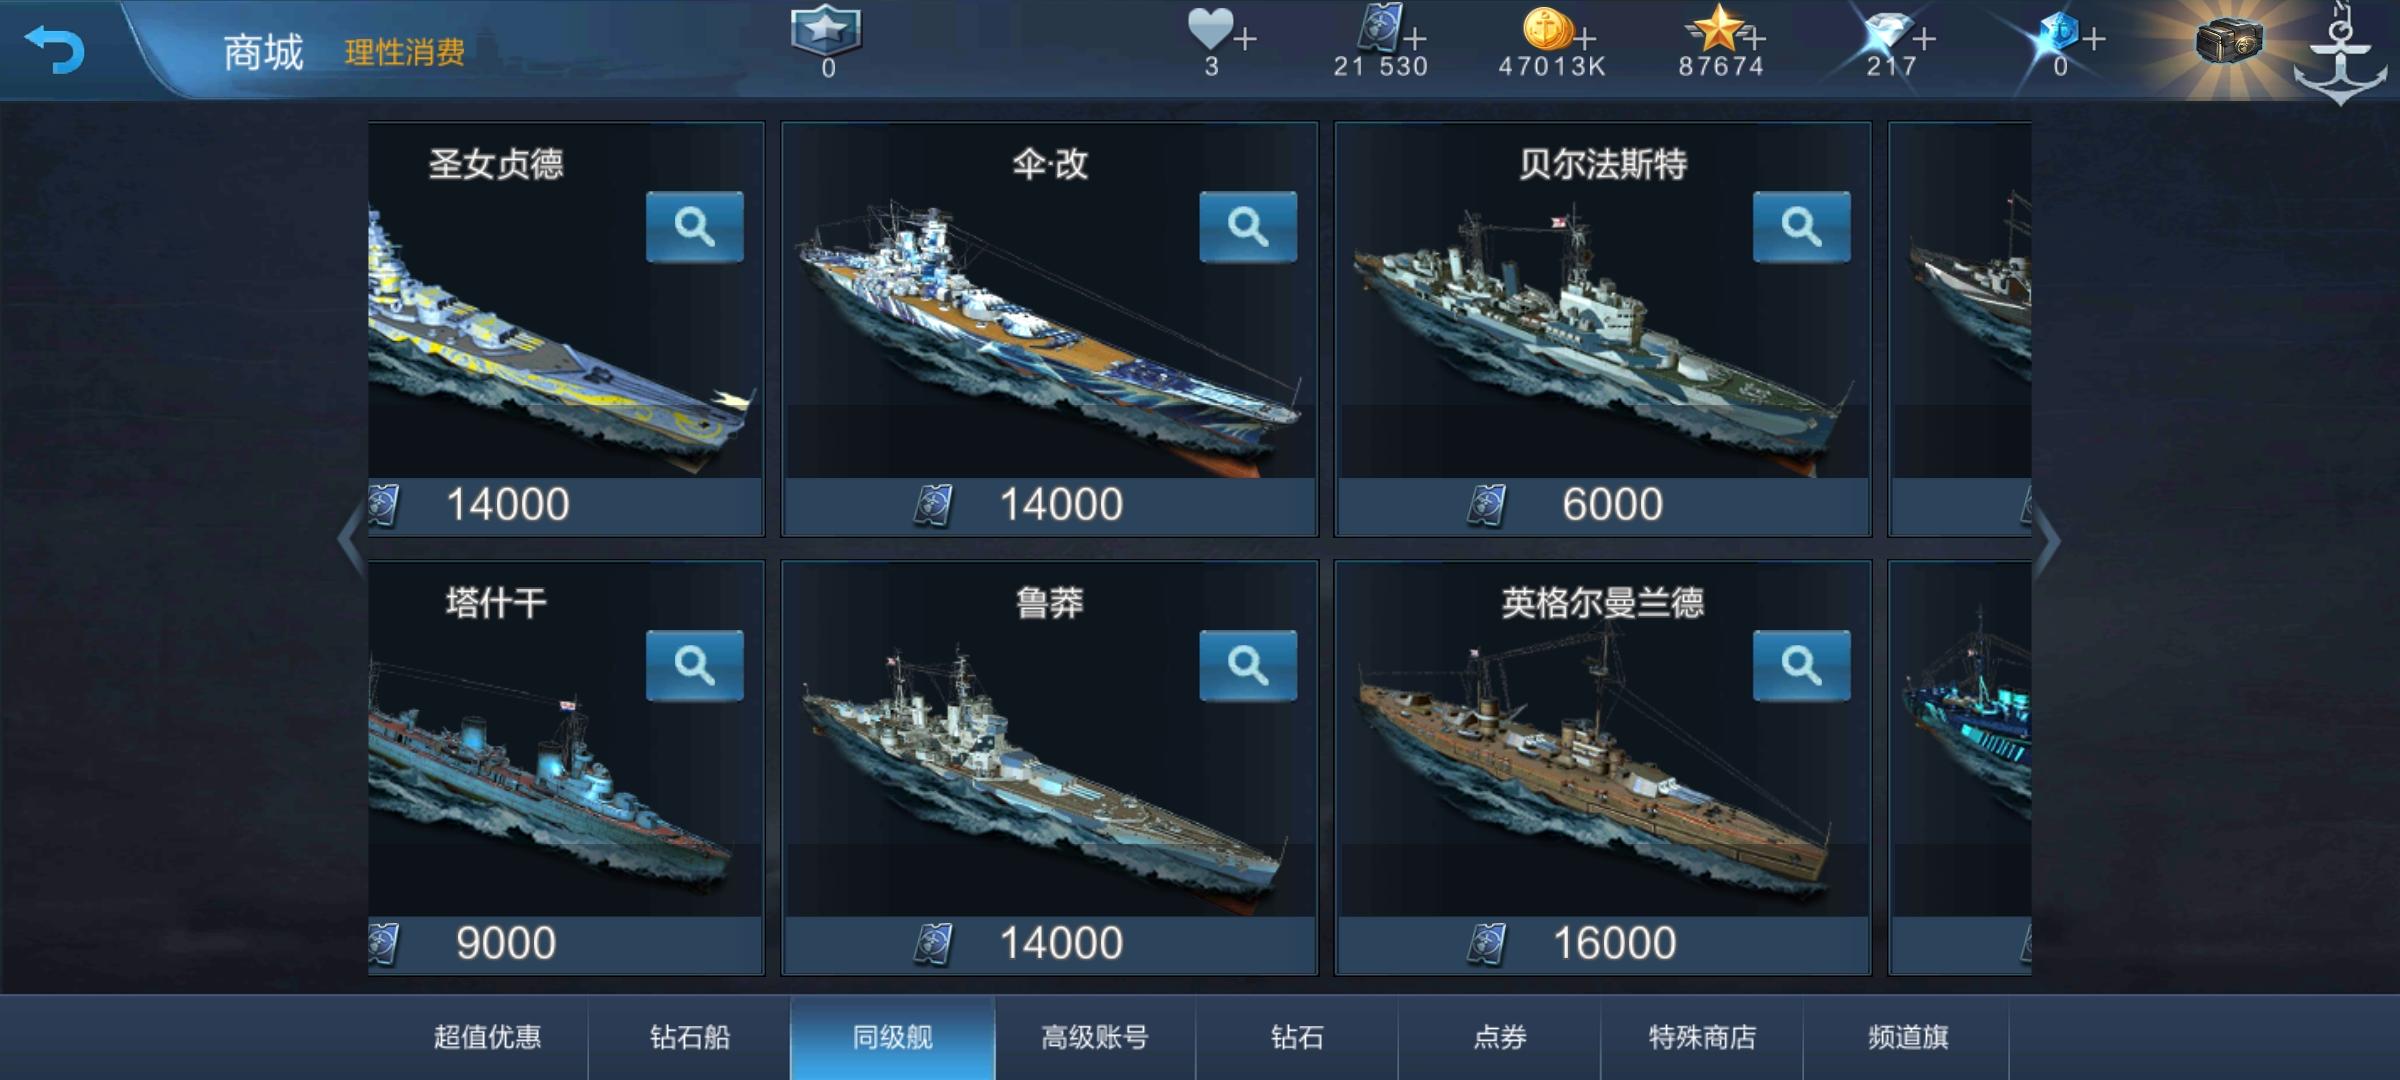Add gold coins with plus icon
2400x1080 pixels.
click(x=1585, y=39)
